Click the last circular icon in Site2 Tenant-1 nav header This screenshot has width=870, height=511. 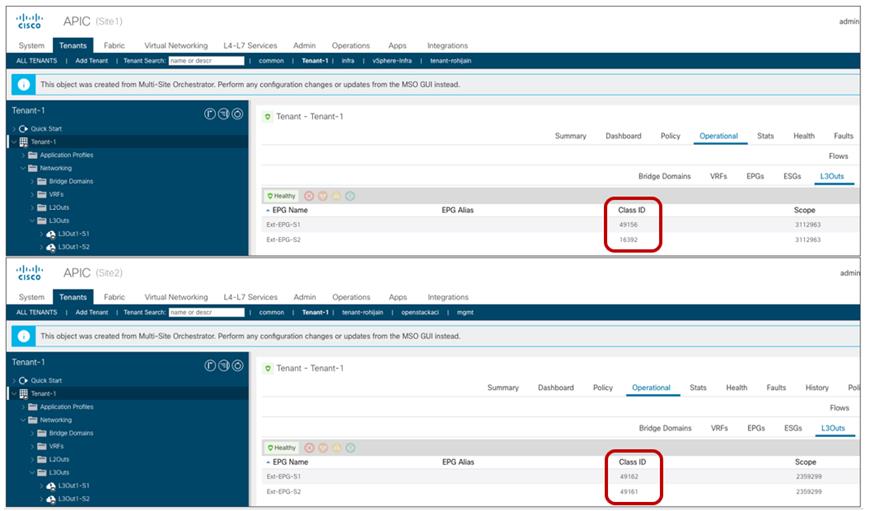[237, 365]
